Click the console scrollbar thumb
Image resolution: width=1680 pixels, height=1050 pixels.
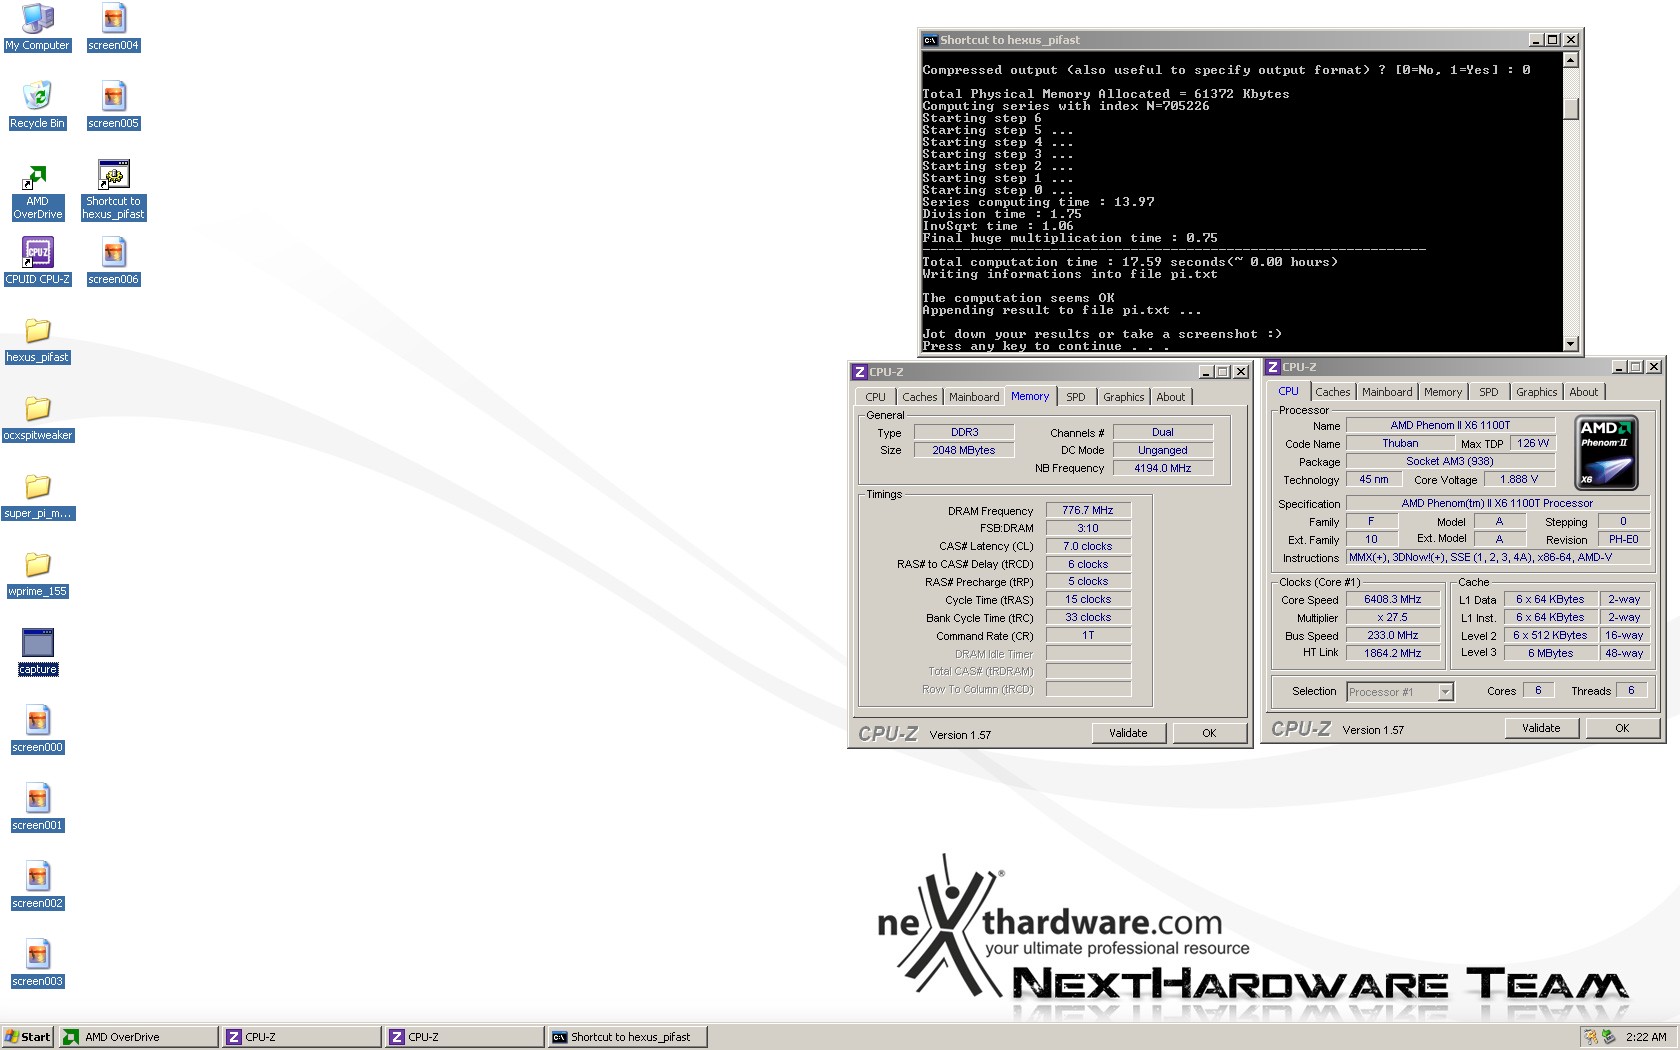(x=1570, y=108)
